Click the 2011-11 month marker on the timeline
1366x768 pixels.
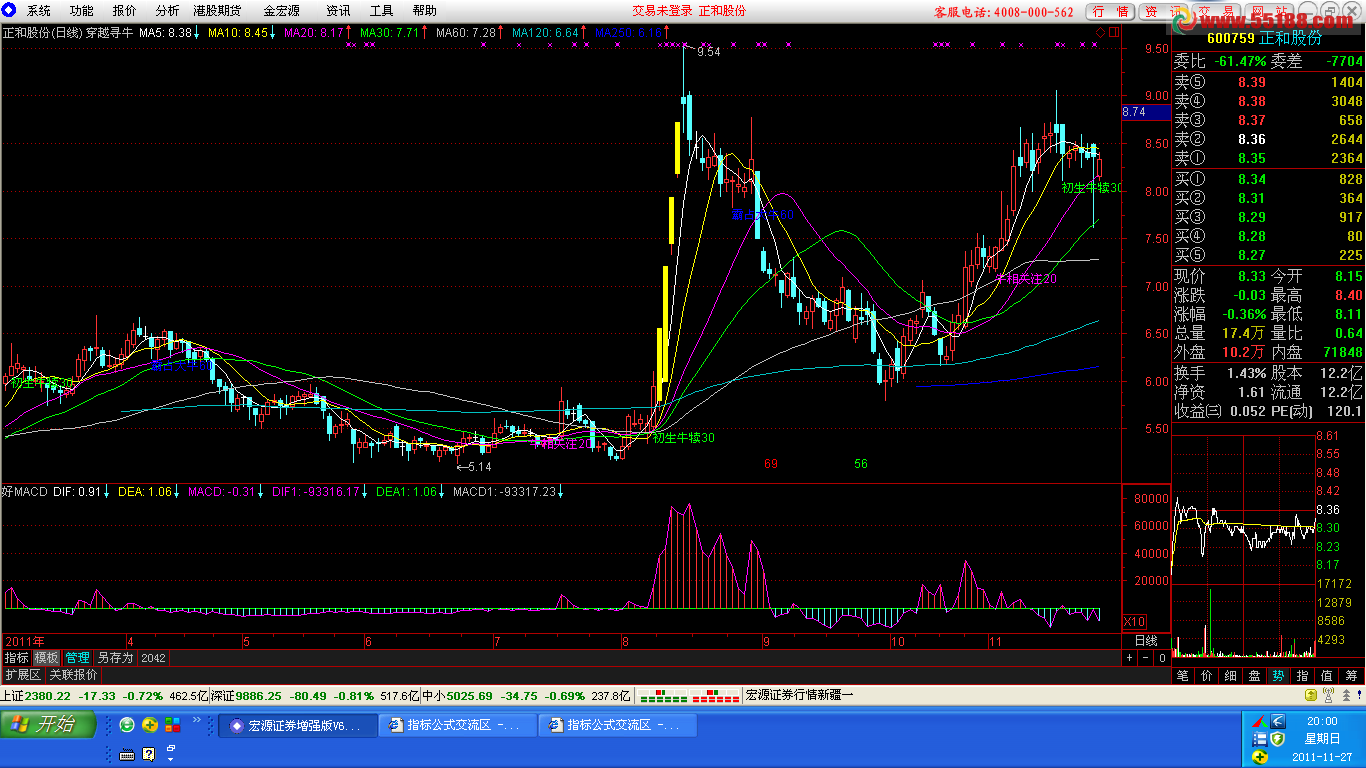click(995, 641)
